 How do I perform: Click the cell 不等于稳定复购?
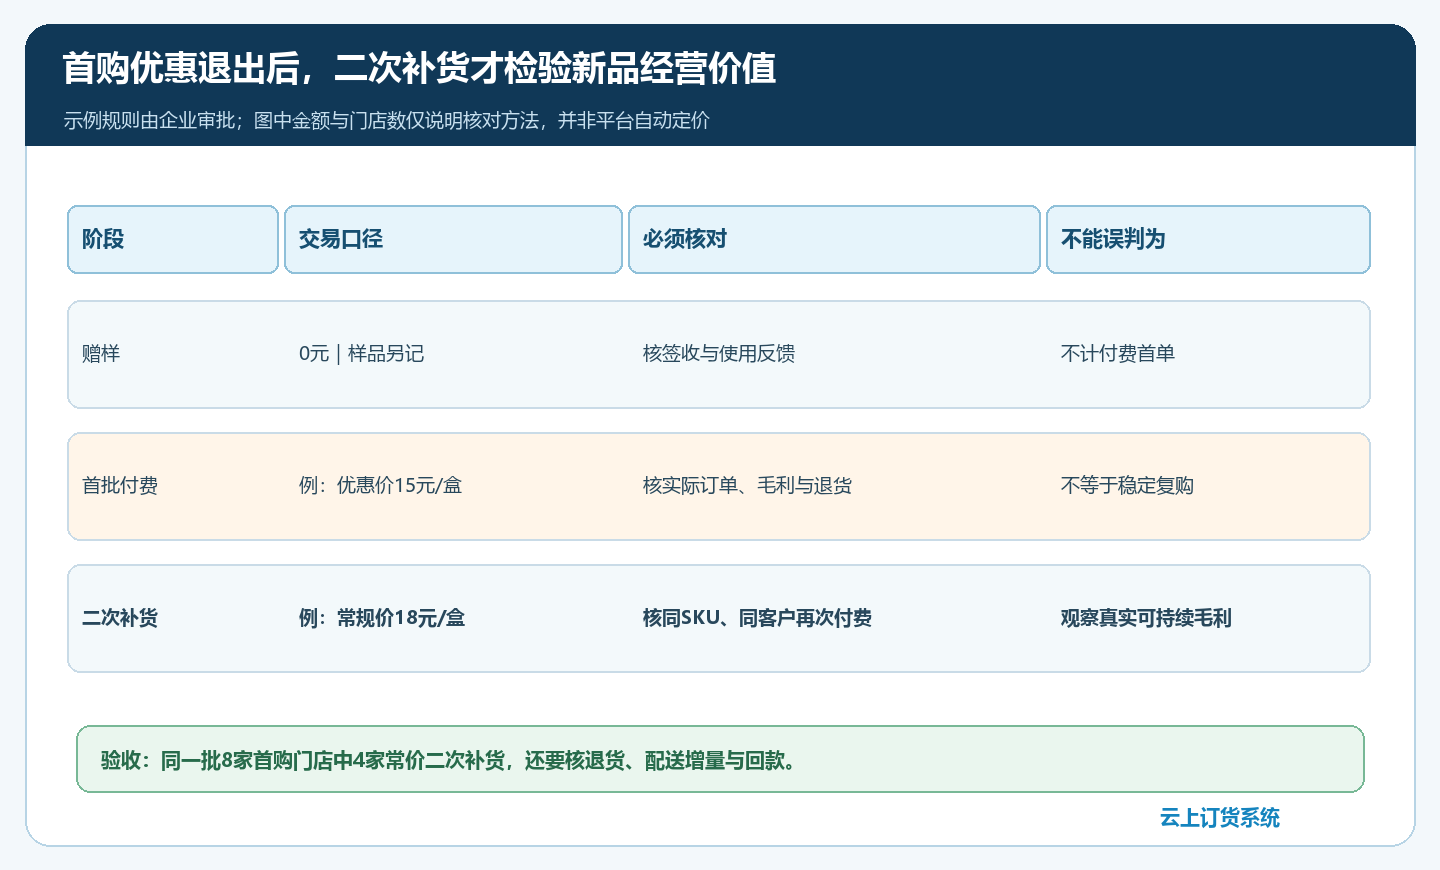[x=1127, y=486]
